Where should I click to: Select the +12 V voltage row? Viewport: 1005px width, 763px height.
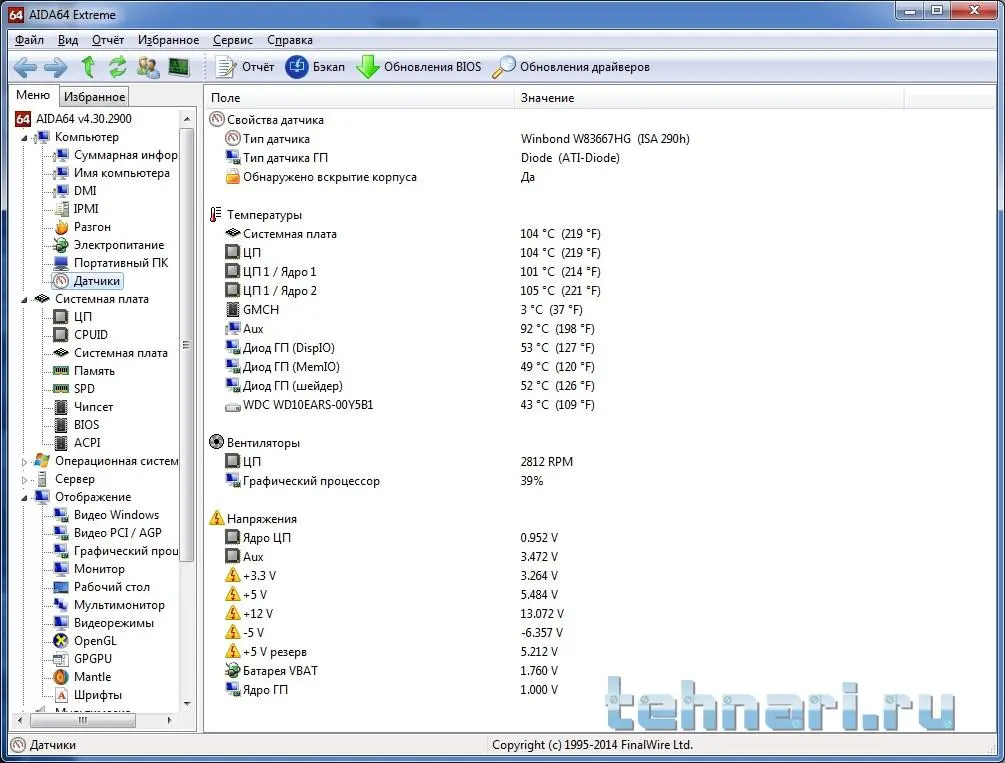[x=394, y=614]
